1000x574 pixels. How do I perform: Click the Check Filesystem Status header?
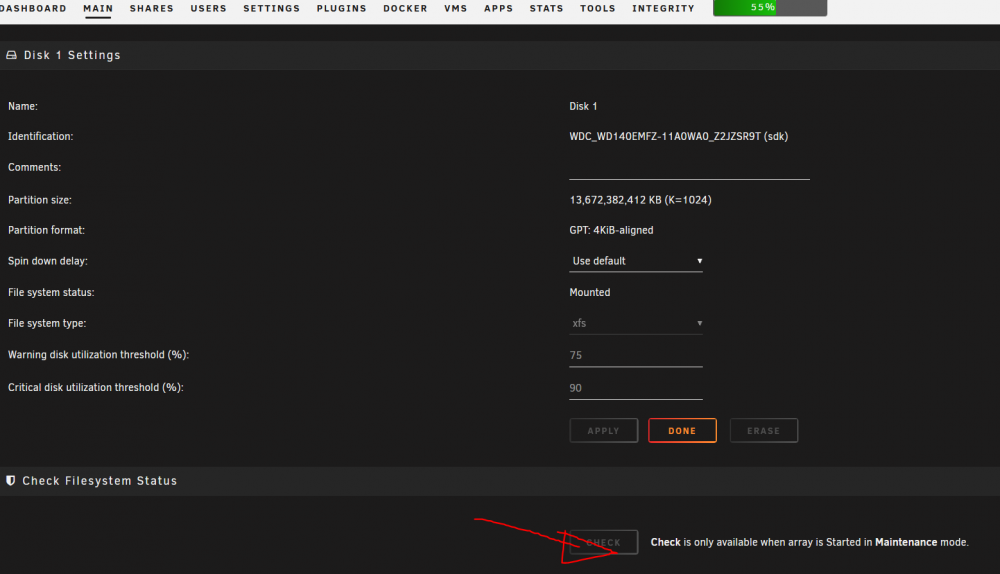point(99,481)
